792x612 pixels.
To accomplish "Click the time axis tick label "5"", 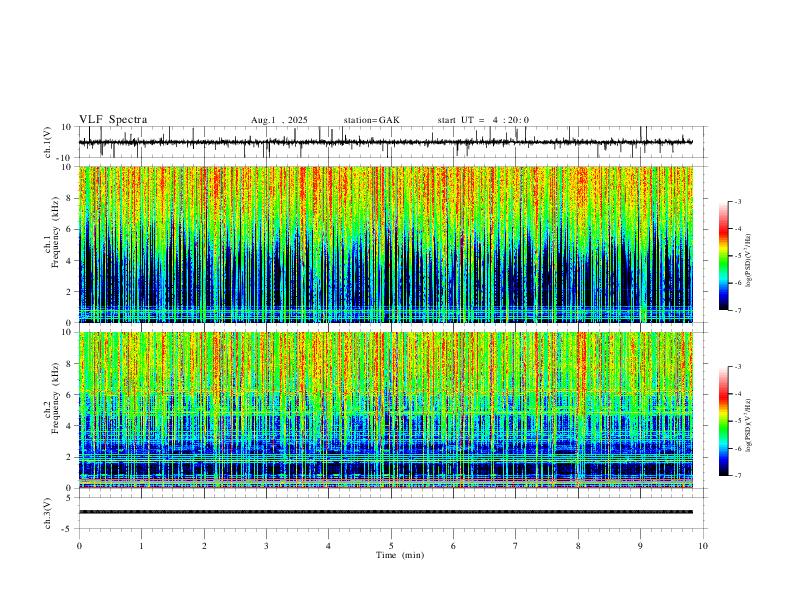I will tap(391, 546).
